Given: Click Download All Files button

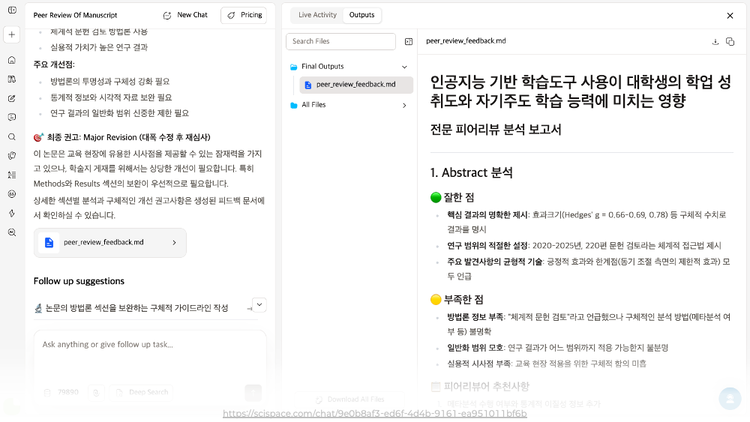Looking at the screenshot, I should (x=350, y=400).
